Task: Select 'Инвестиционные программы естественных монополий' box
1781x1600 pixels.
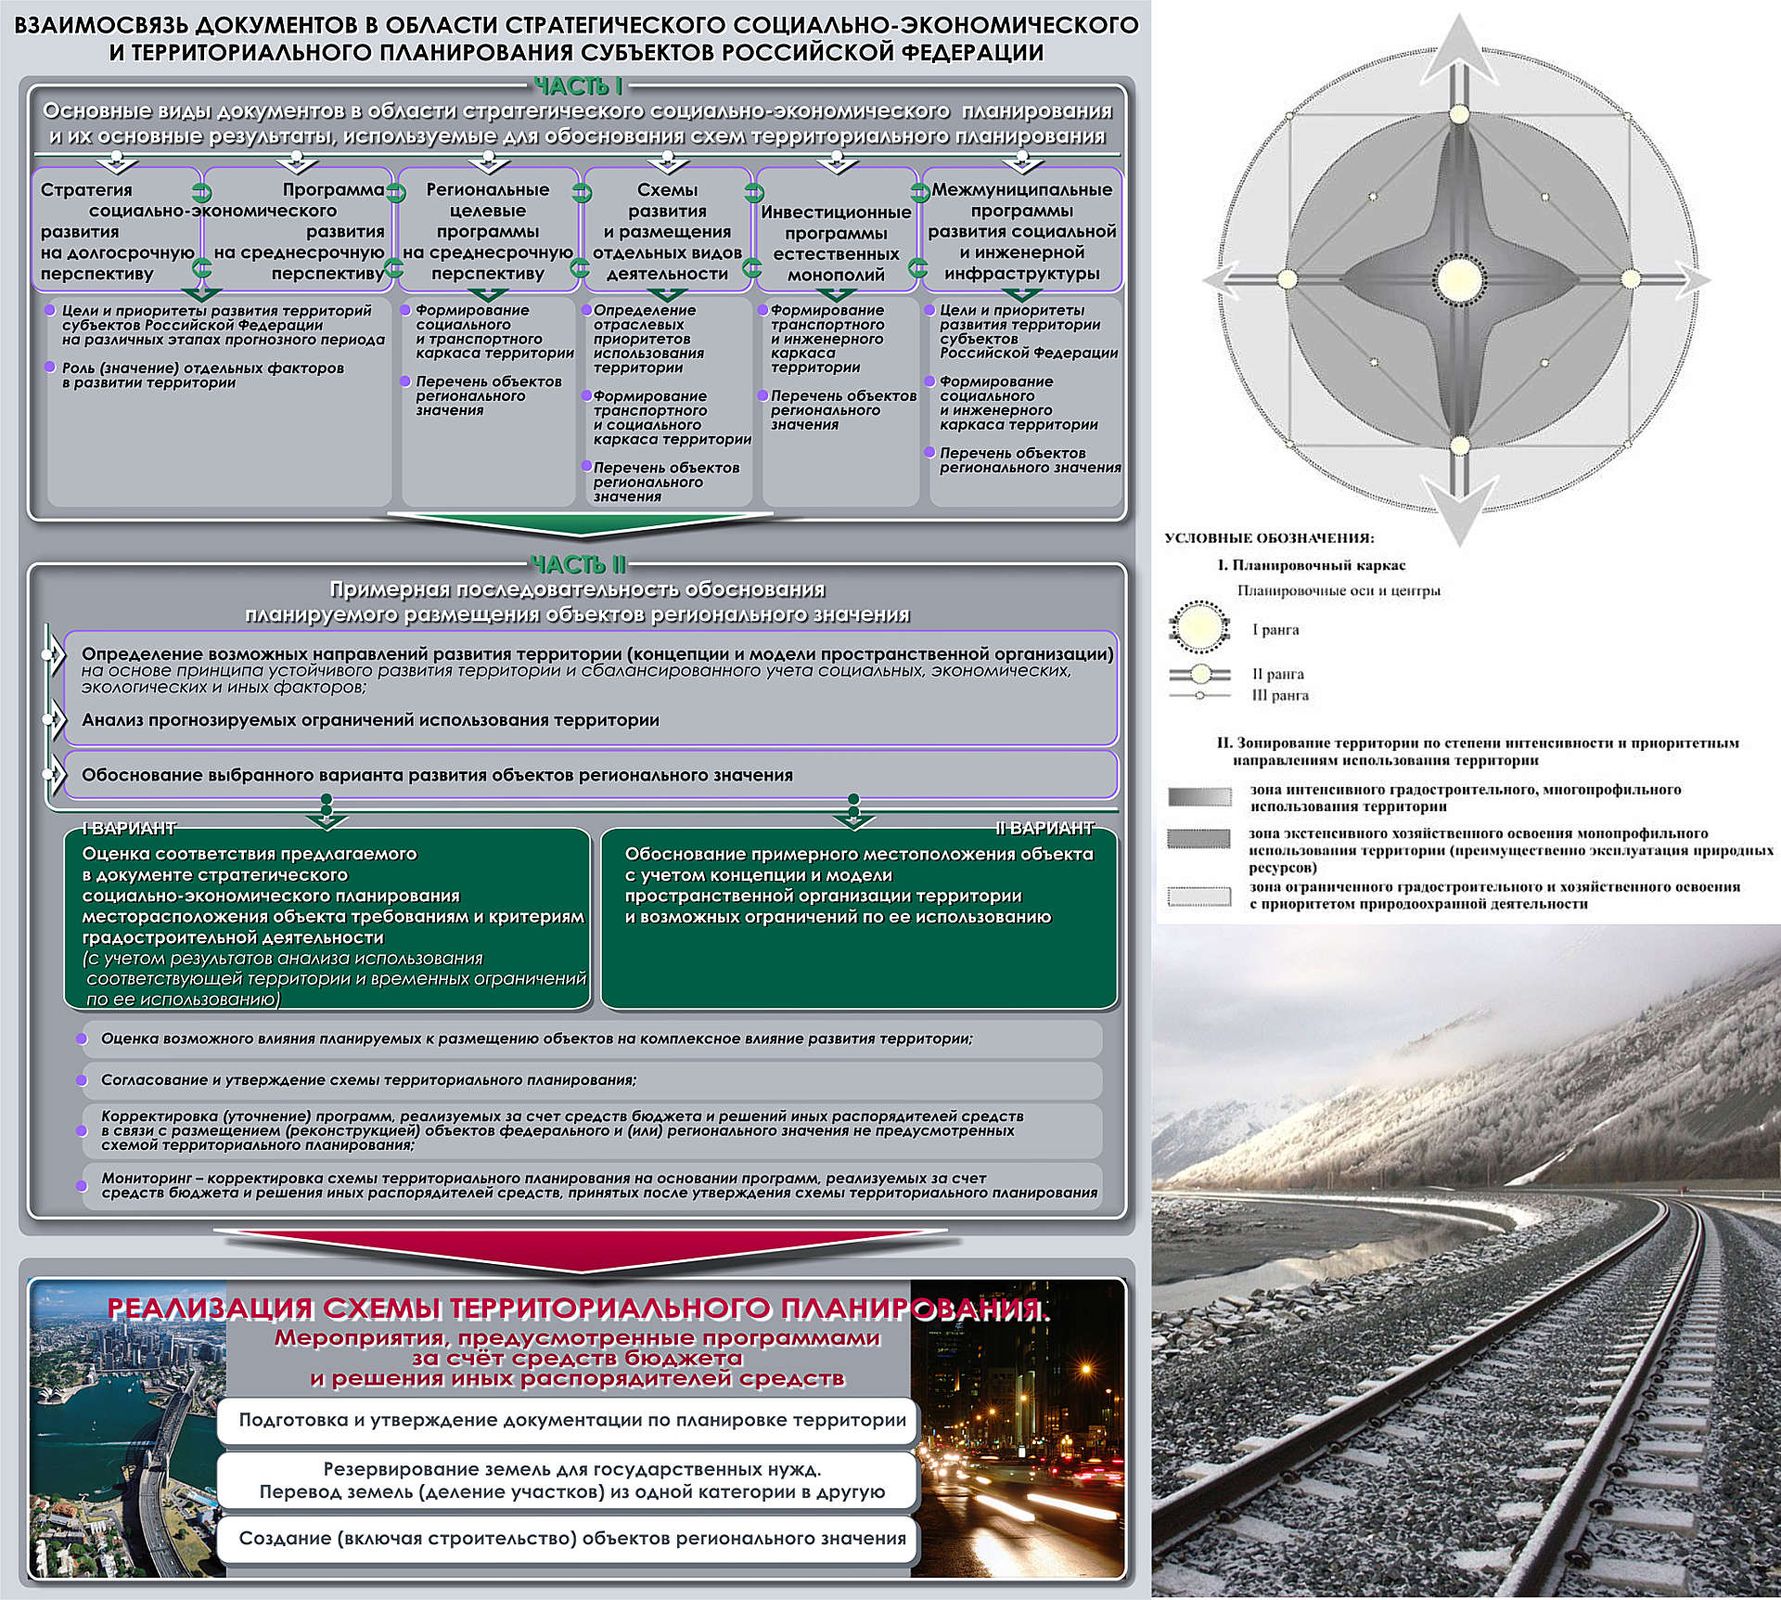Action: [836, 231]
